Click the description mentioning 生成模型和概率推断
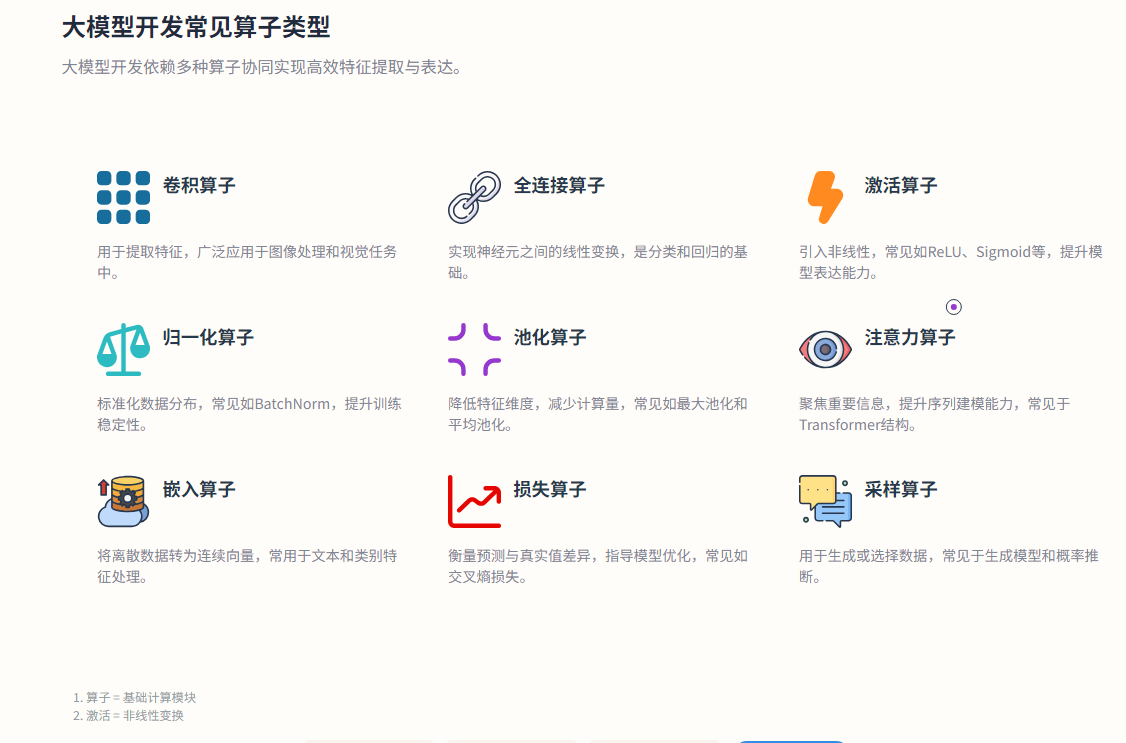Viewport: 1126px width, 743px height. point(949,566)
